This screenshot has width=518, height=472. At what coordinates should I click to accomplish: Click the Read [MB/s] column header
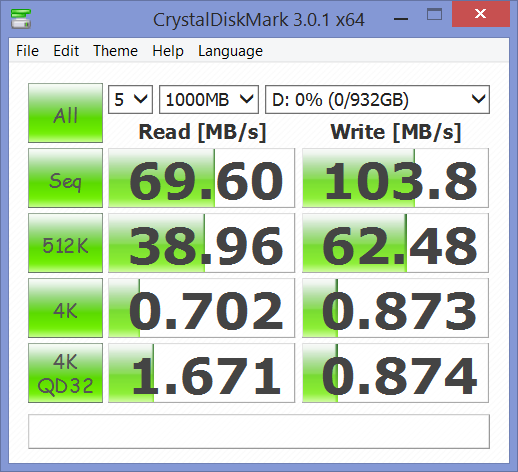(202, 132)
